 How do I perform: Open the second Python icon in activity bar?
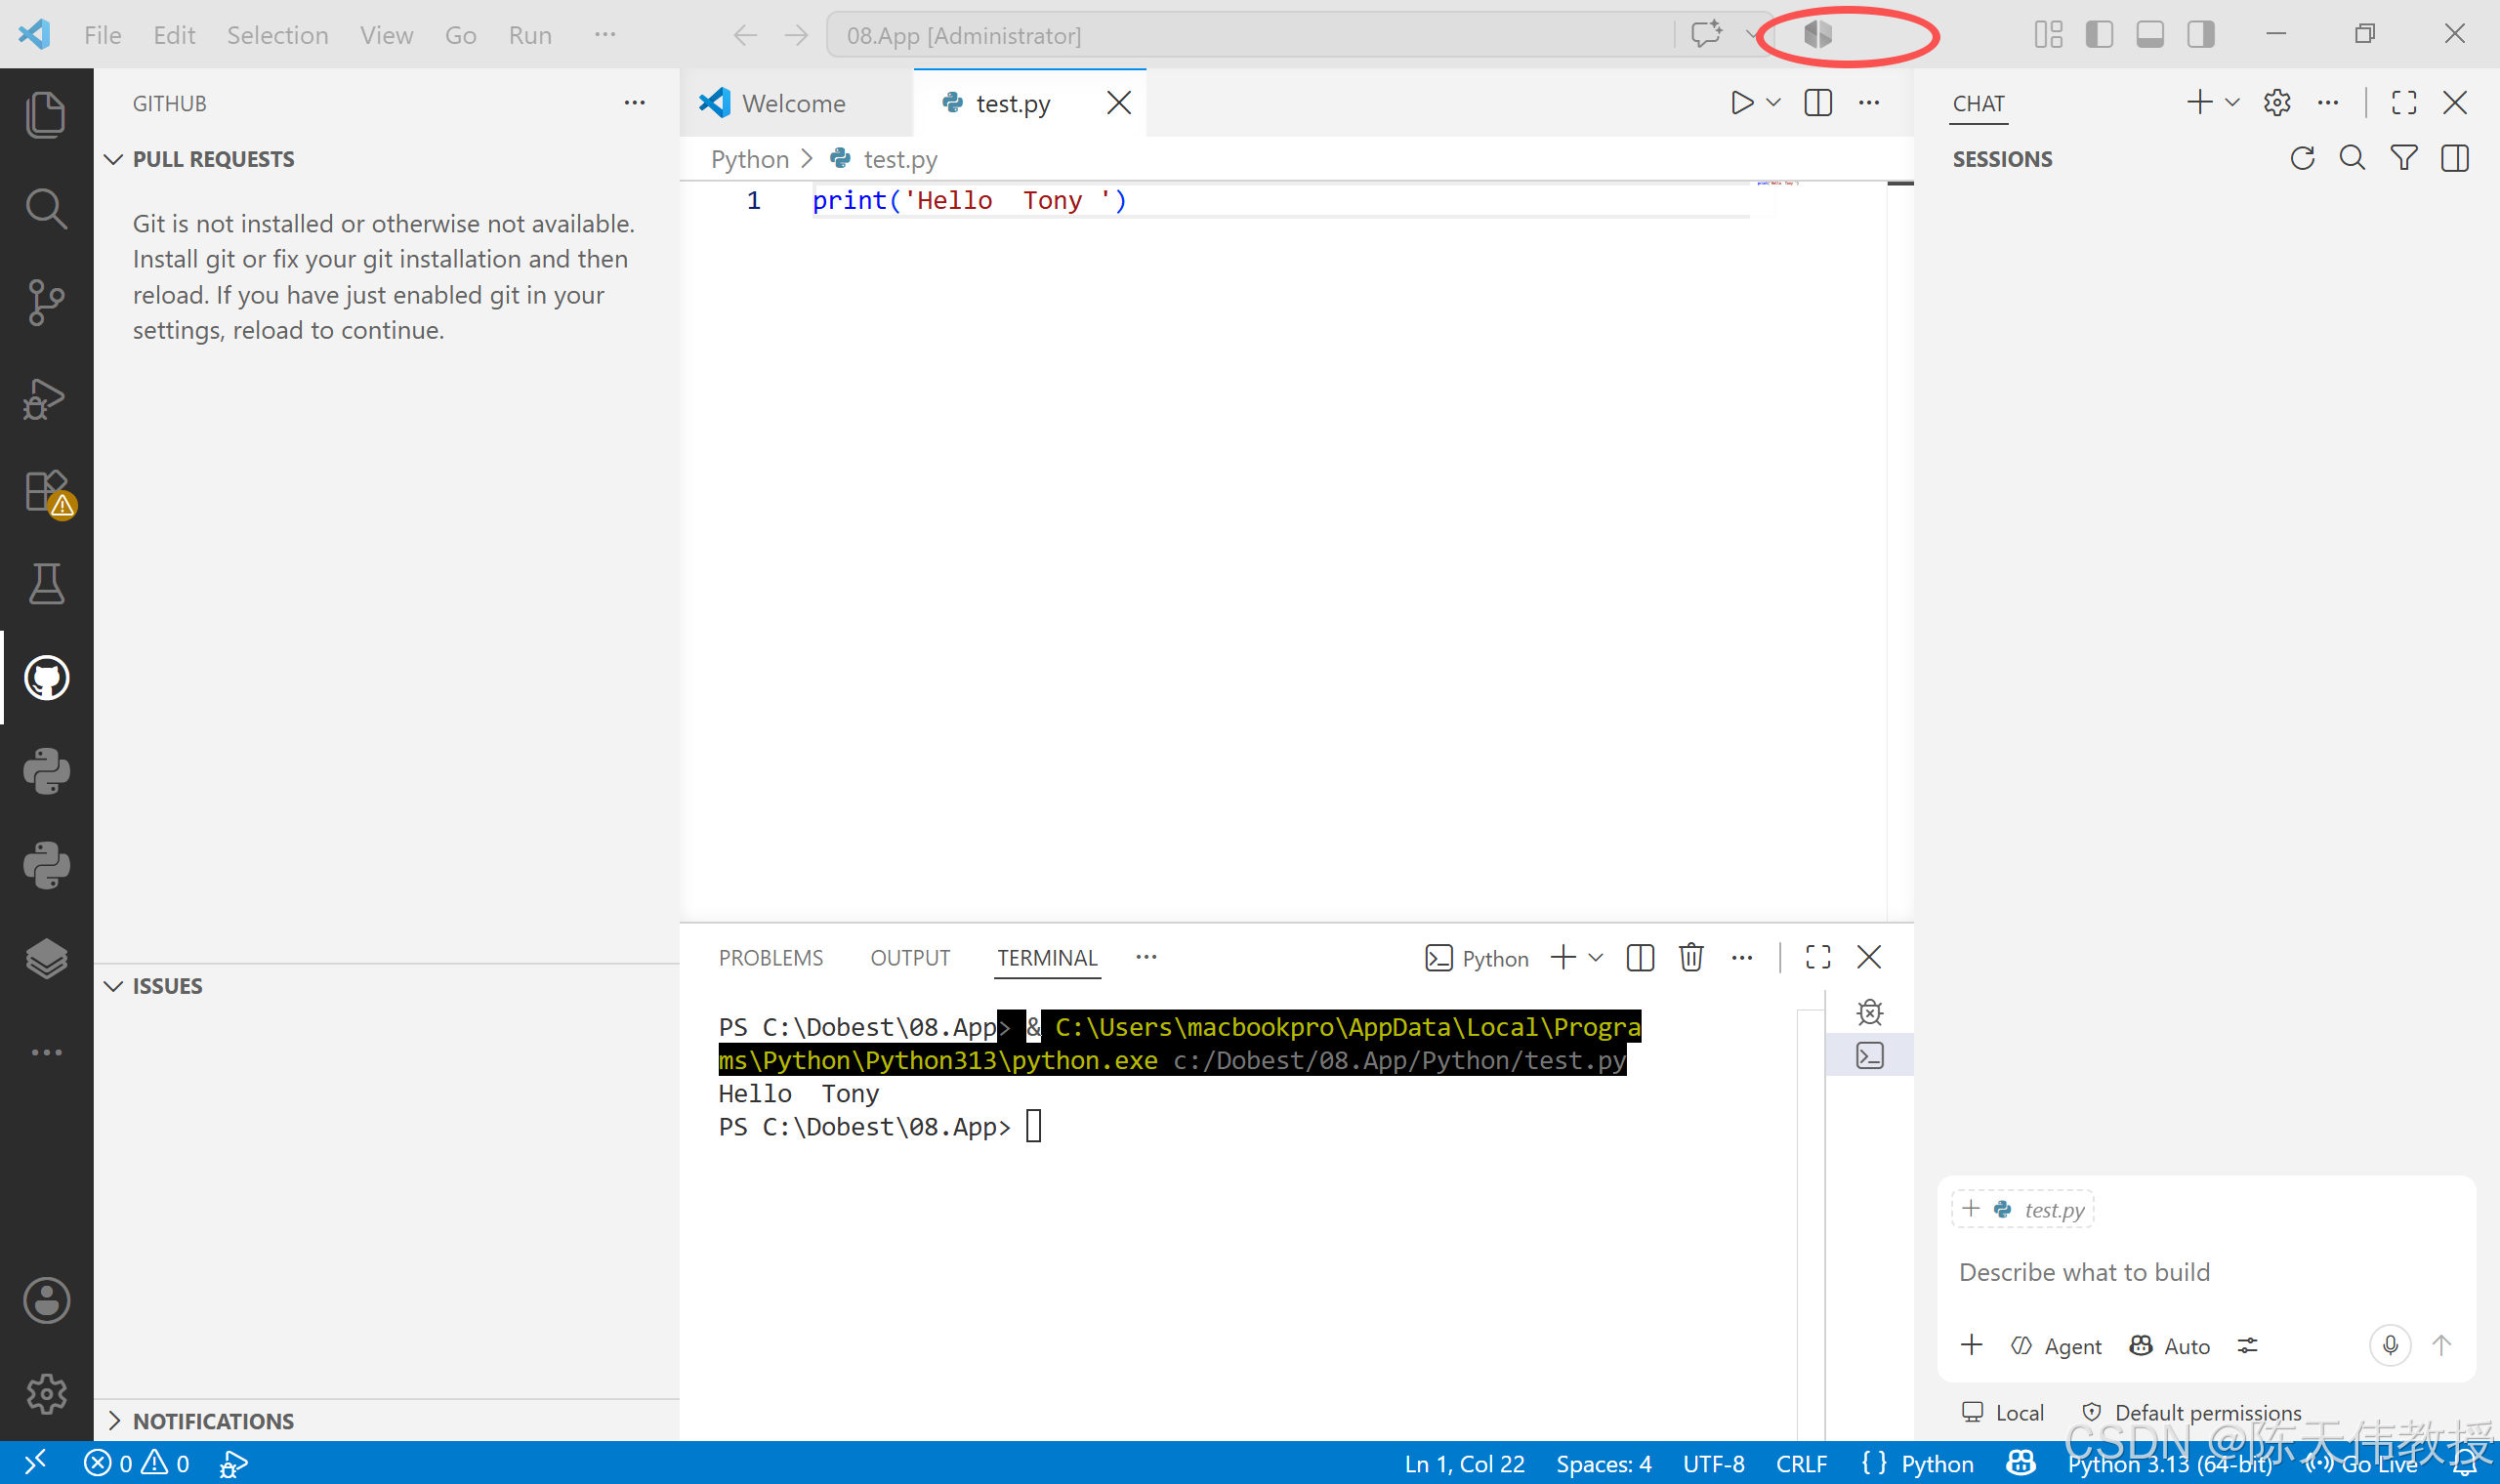coord(46,864)
